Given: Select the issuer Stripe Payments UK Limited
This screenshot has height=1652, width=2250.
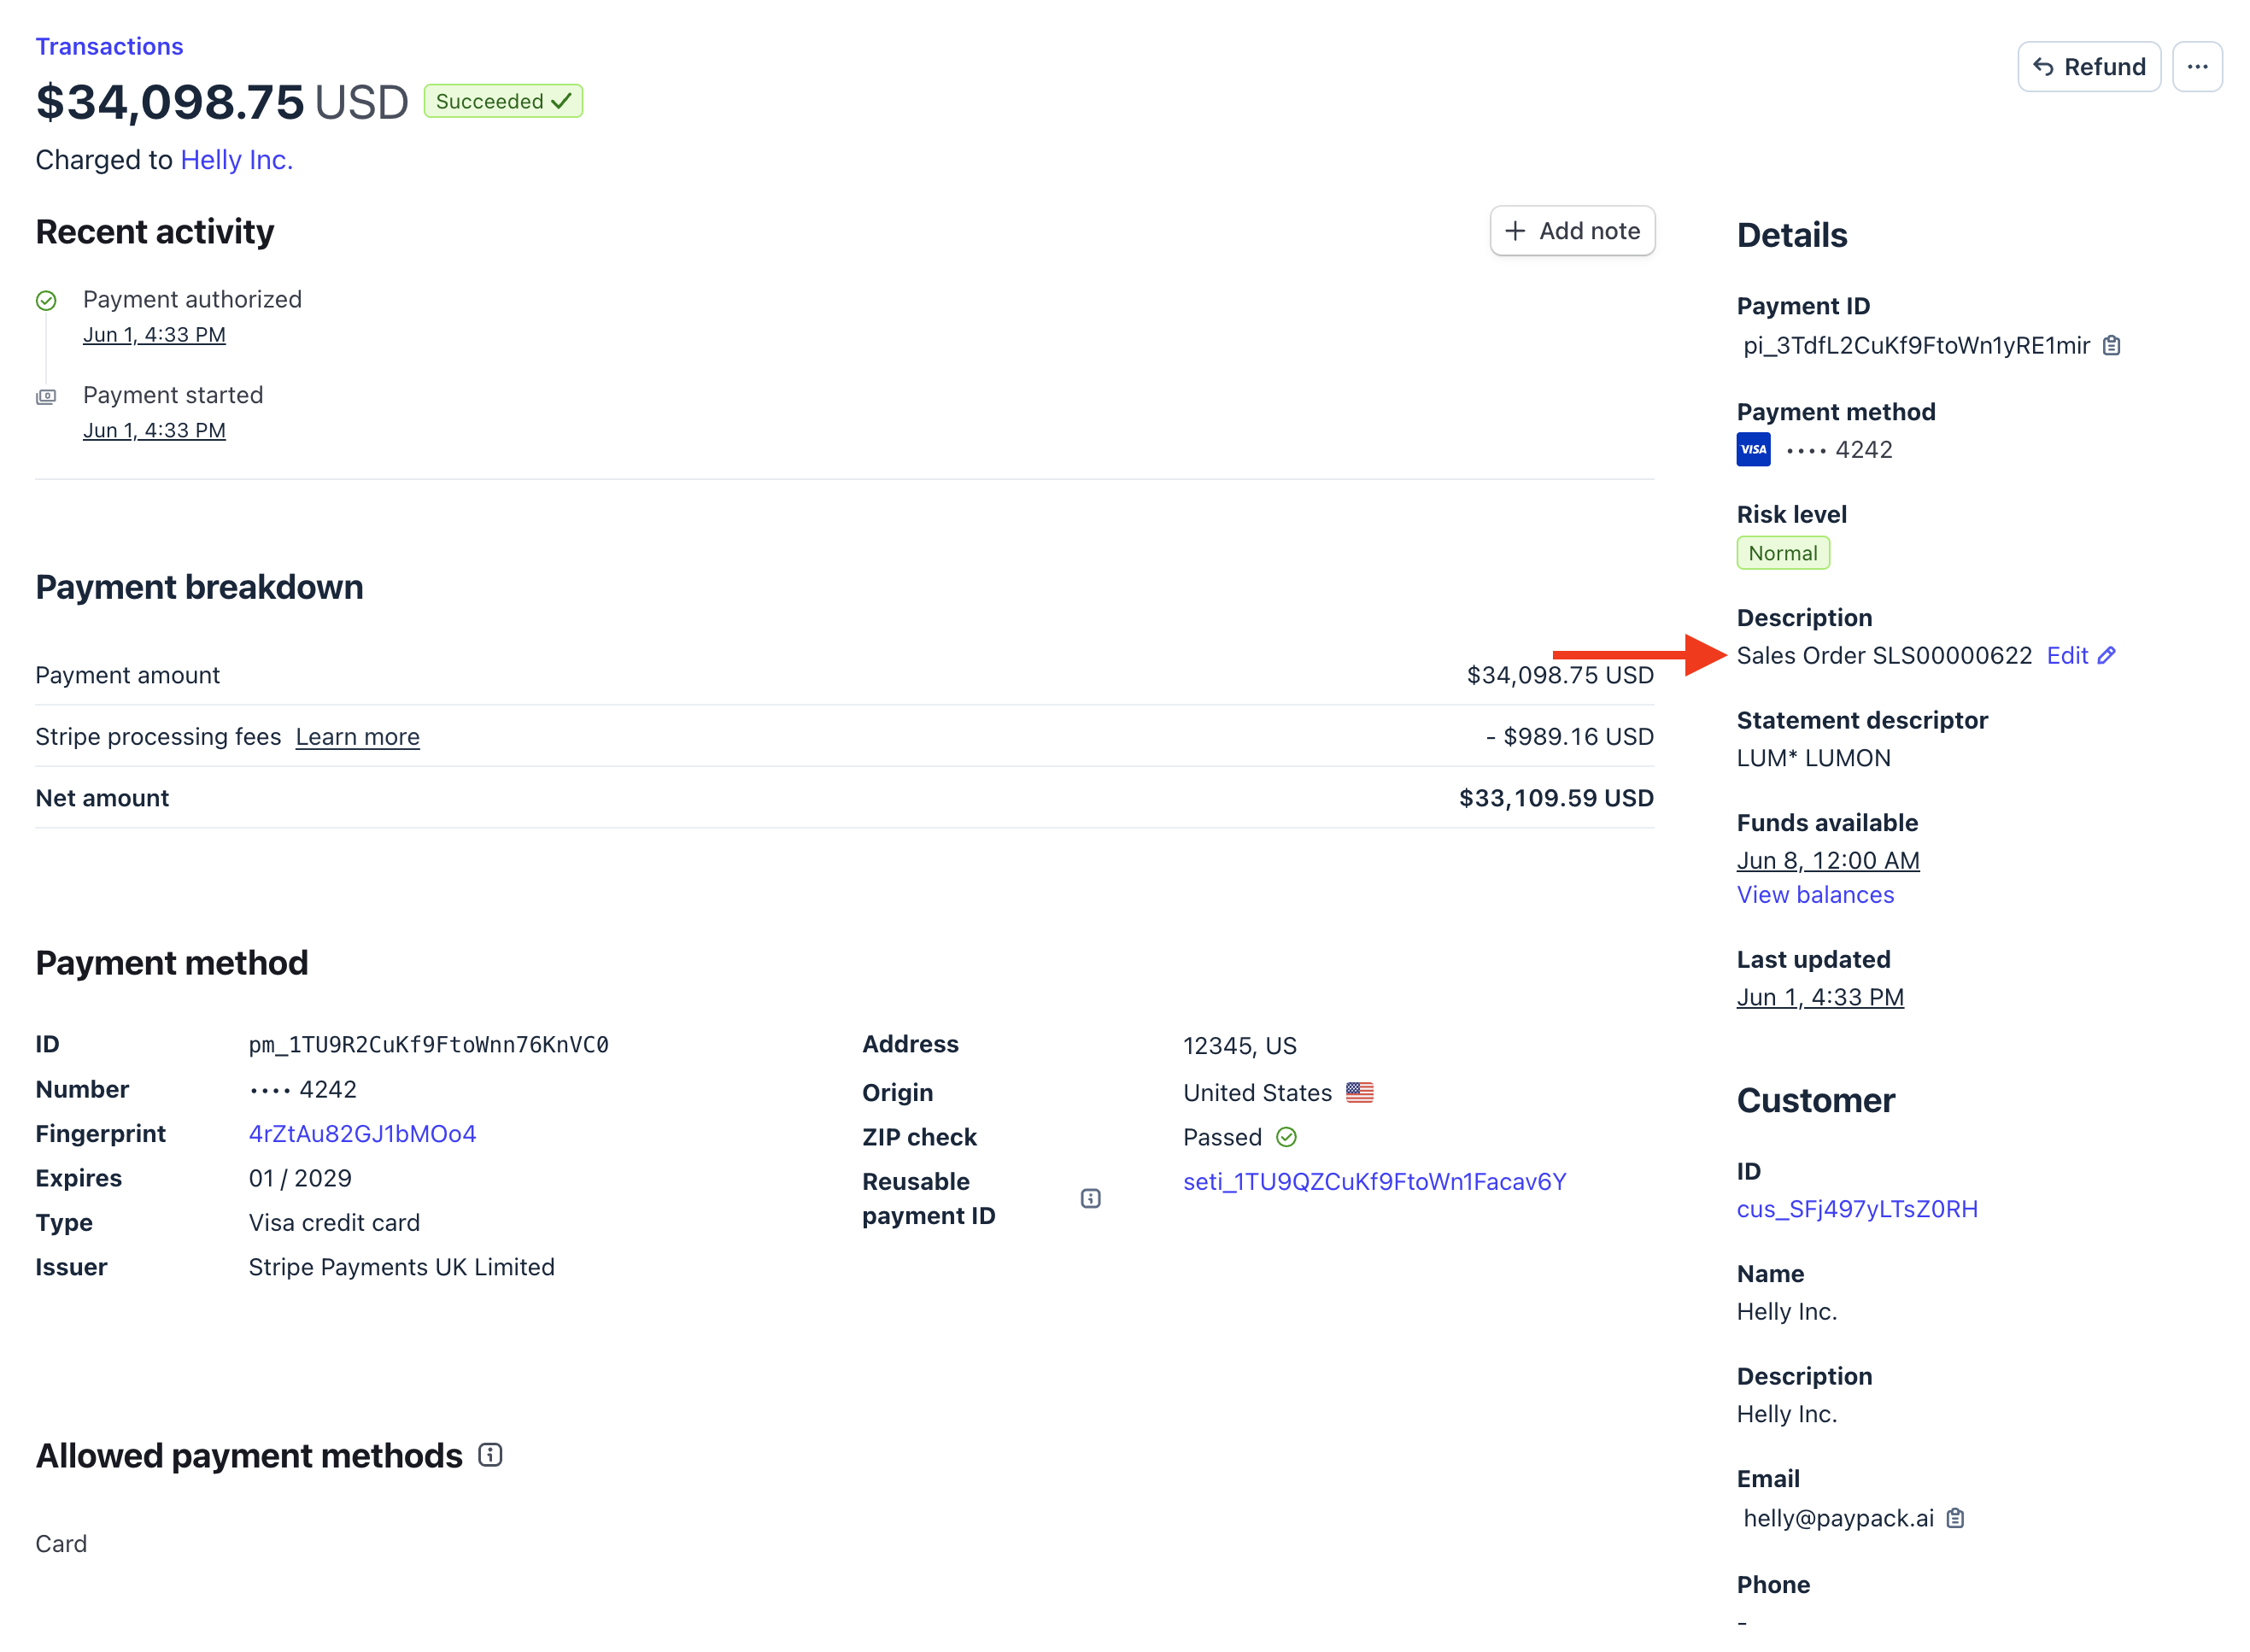Looking at the screenshot, I should (x=401, y=1267).
